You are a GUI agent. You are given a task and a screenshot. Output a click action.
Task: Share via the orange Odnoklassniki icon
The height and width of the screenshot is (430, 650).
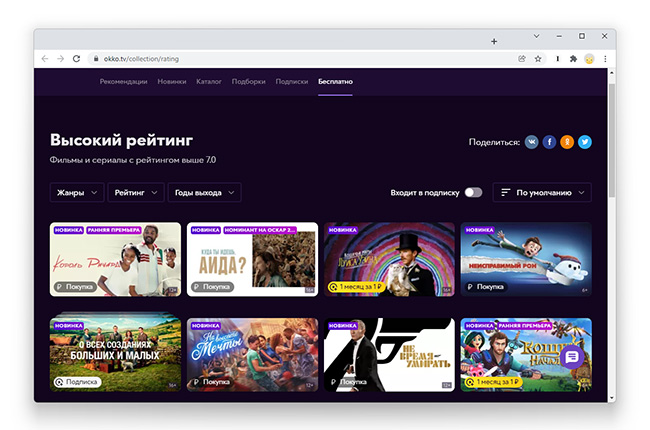click(567, 142)
